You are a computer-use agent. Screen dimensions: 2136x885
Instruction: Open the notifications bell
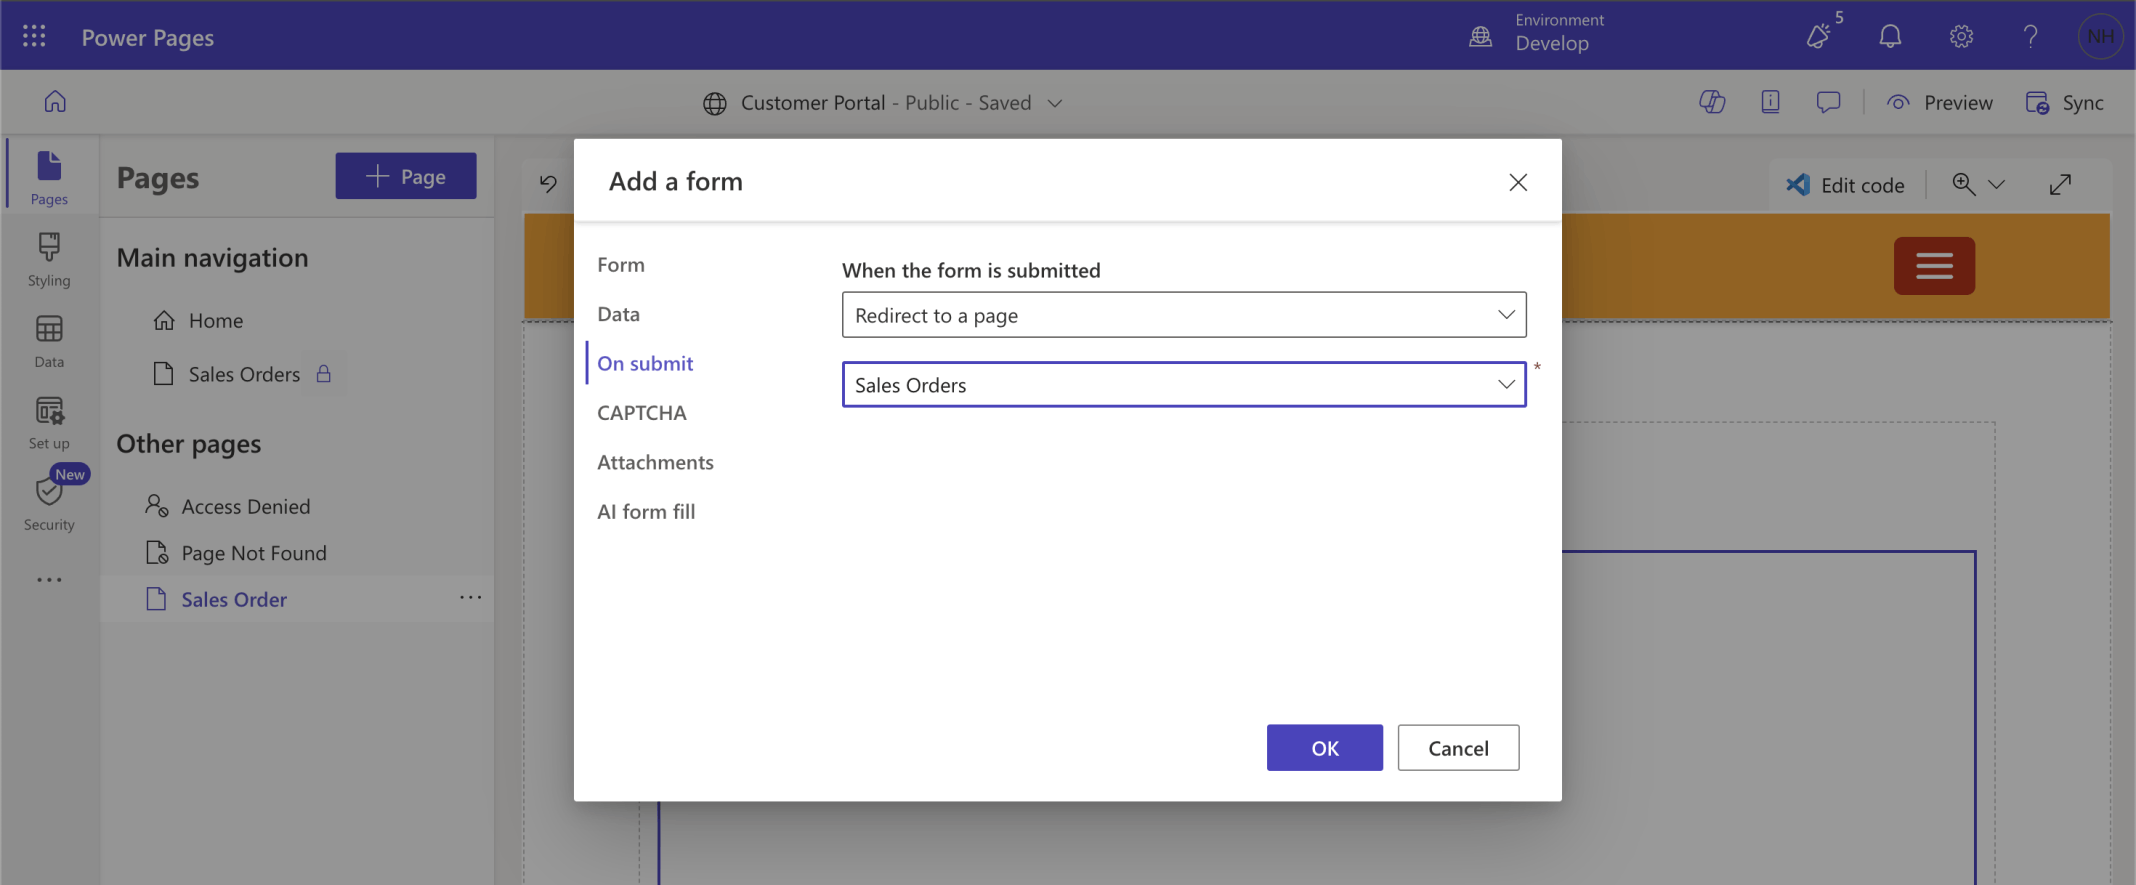[x=1889, y=37]
